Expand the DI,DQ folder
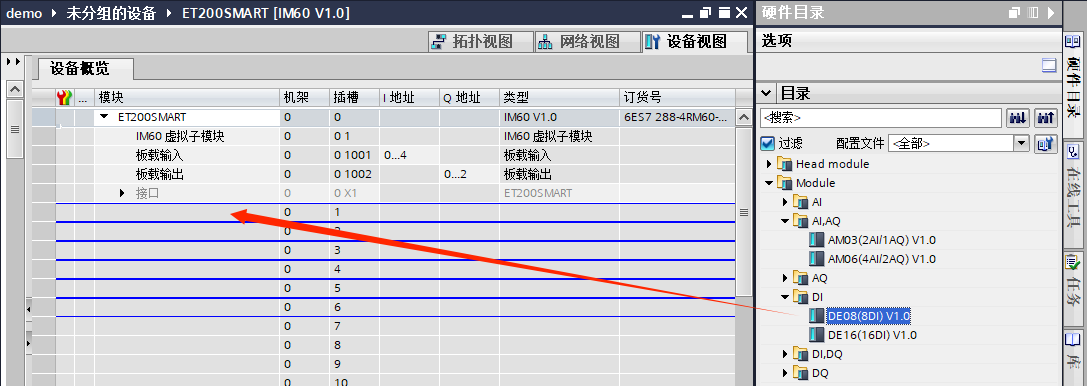Viewport: 1087px width, 386px height. (785, 354)
